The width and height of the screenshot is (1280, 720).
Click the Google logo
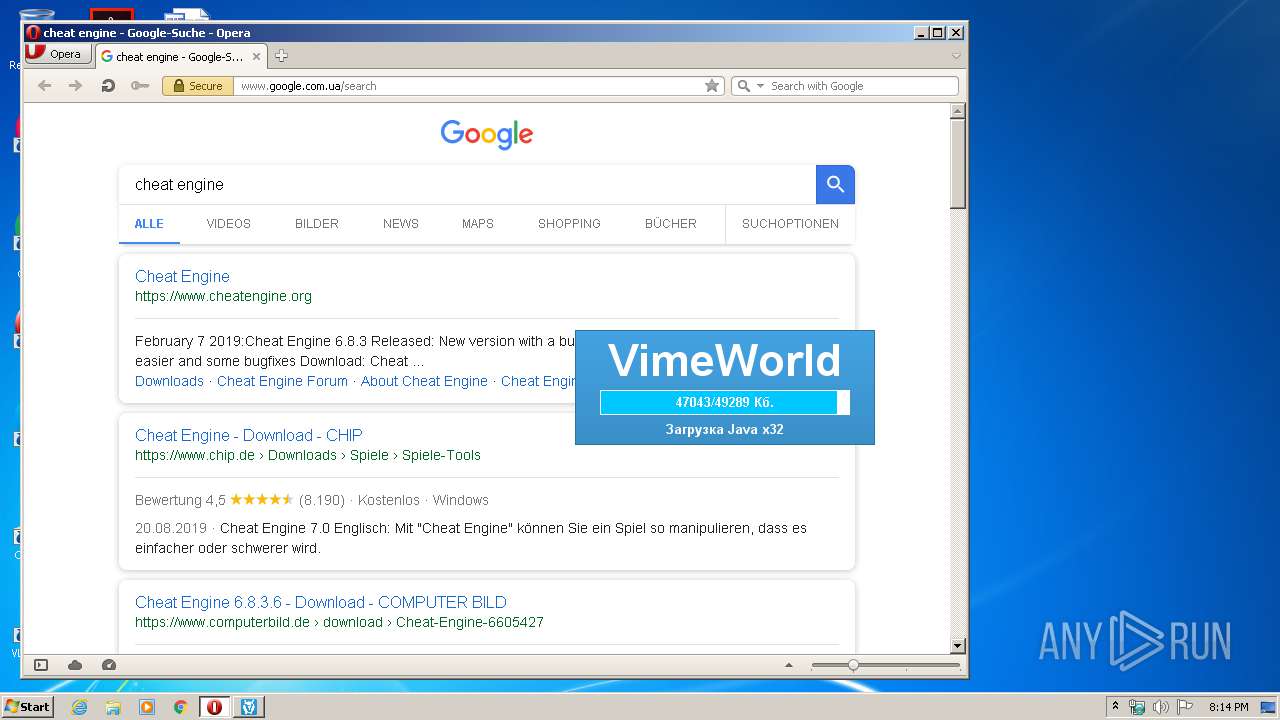pyautogui.click(x=487, y=134)
